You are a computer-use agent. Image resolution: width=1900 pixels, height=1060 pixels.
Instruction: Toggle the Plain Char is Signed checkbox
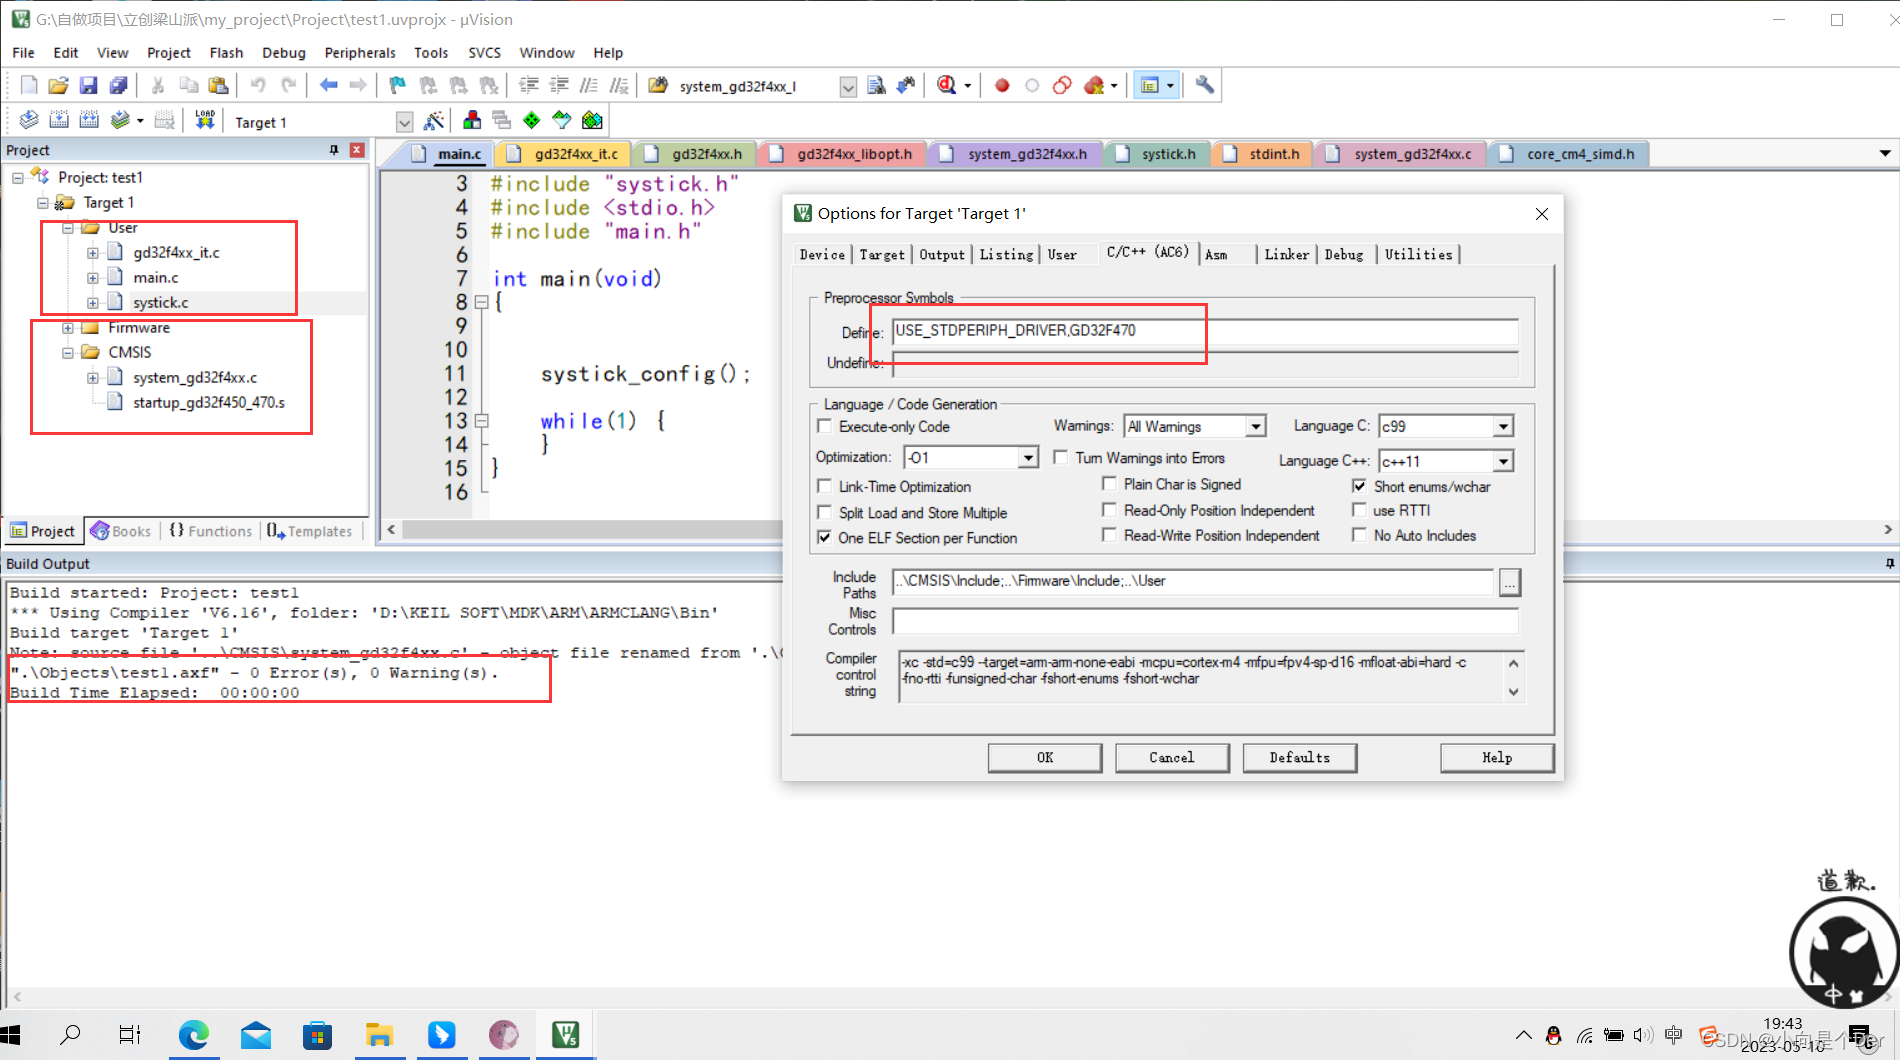[1109, 483]
